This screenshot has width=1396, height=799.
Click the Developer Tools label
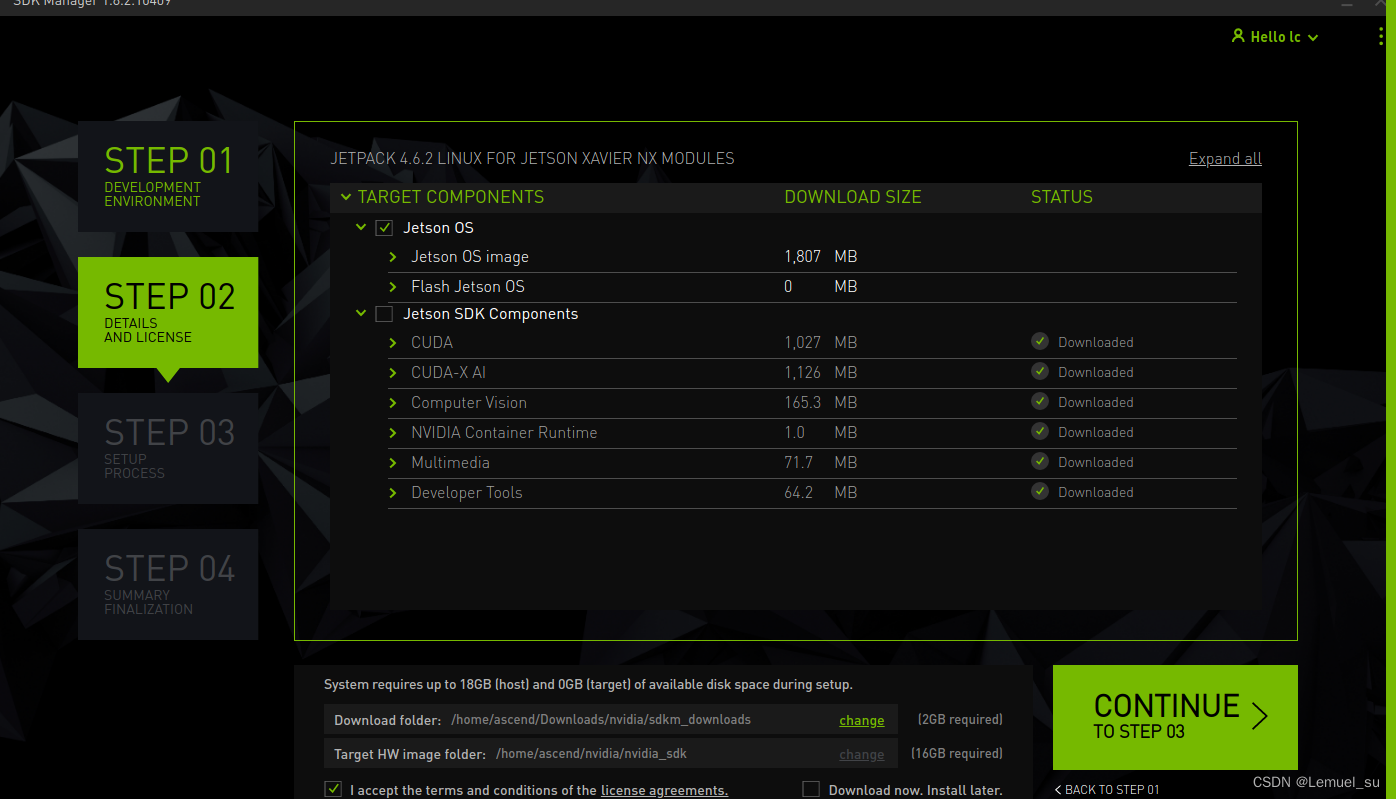coord(467,493)
